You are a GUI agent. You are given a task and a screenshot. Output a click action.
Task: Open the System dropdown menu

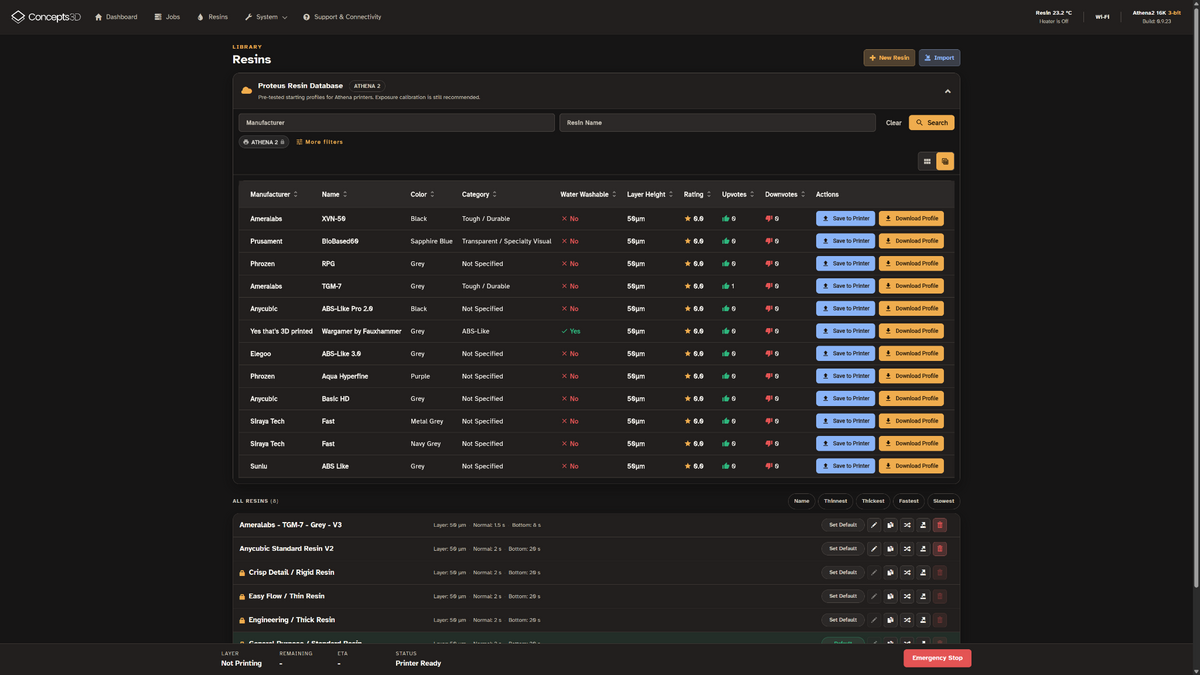tap(266, 17)
